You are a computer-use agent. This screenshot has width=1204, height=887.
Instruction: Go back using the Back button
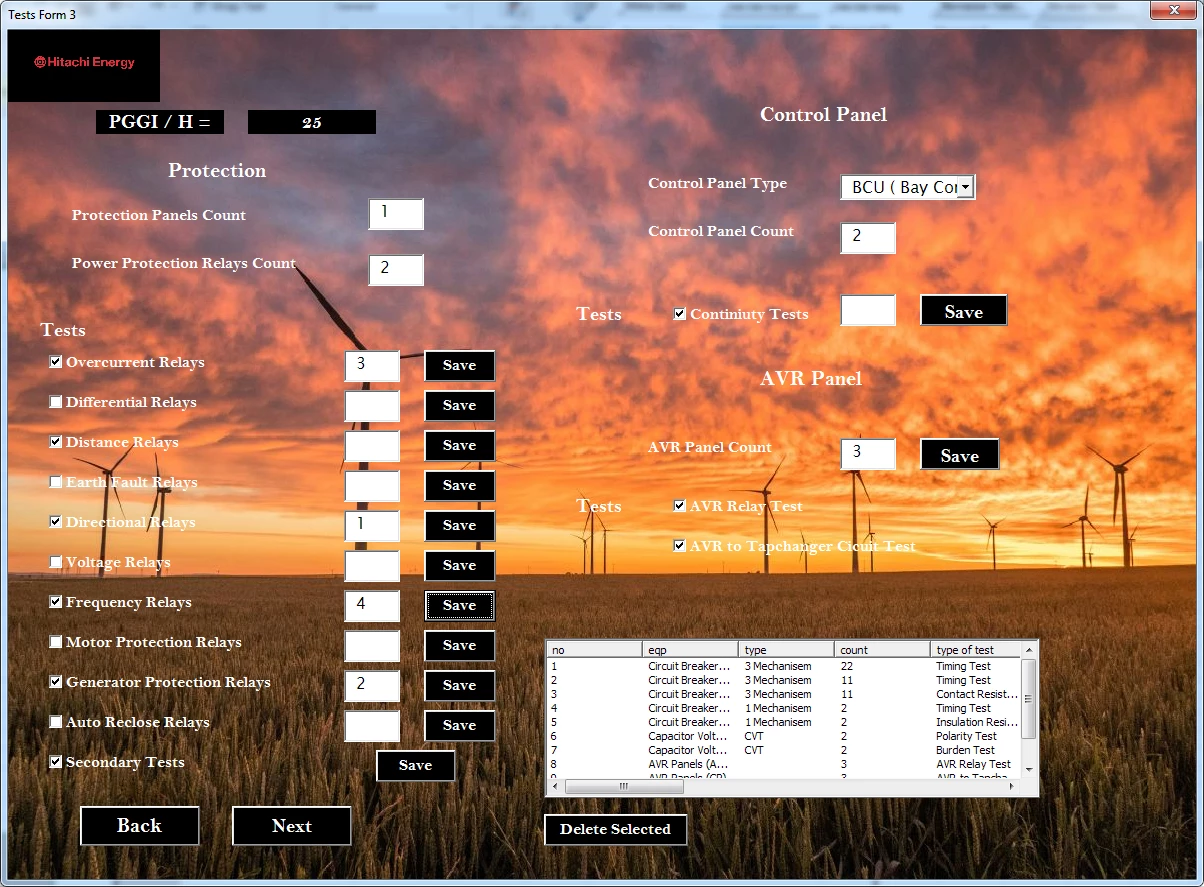point(139,826)
